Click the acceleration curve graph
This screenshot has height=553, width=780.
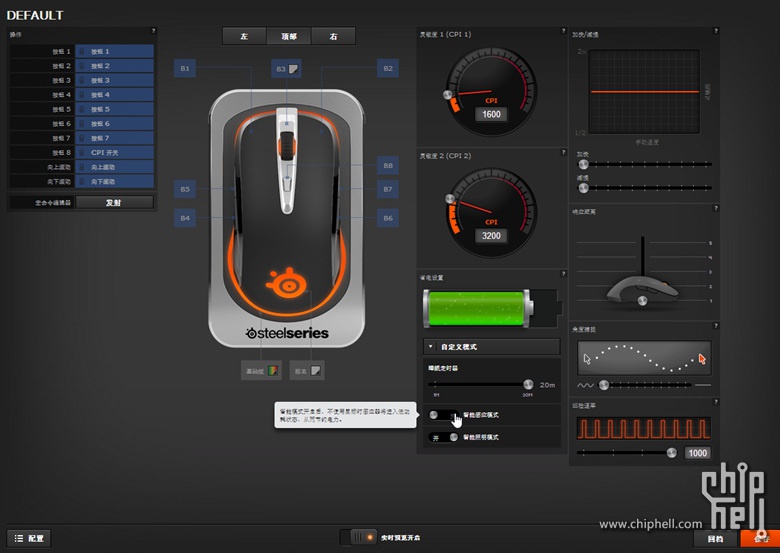click(x=644, y=92)
